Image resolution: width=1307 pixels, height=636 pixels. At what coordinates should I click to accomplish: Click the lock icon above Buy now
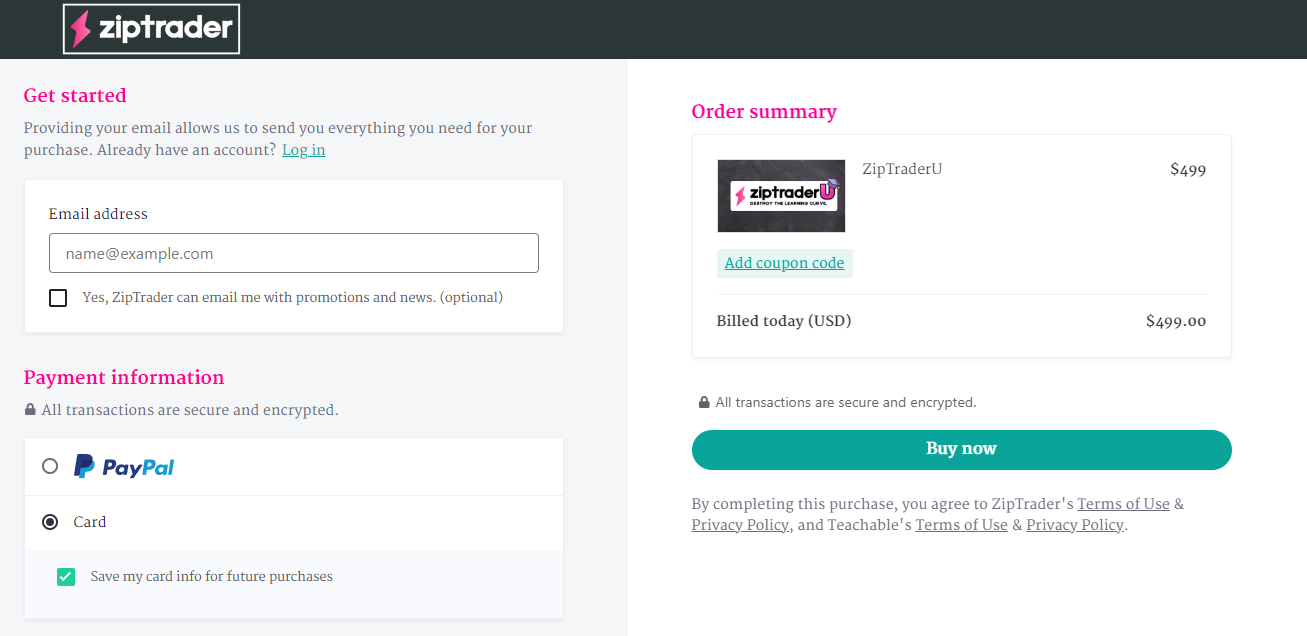click(x=704, y=402)
